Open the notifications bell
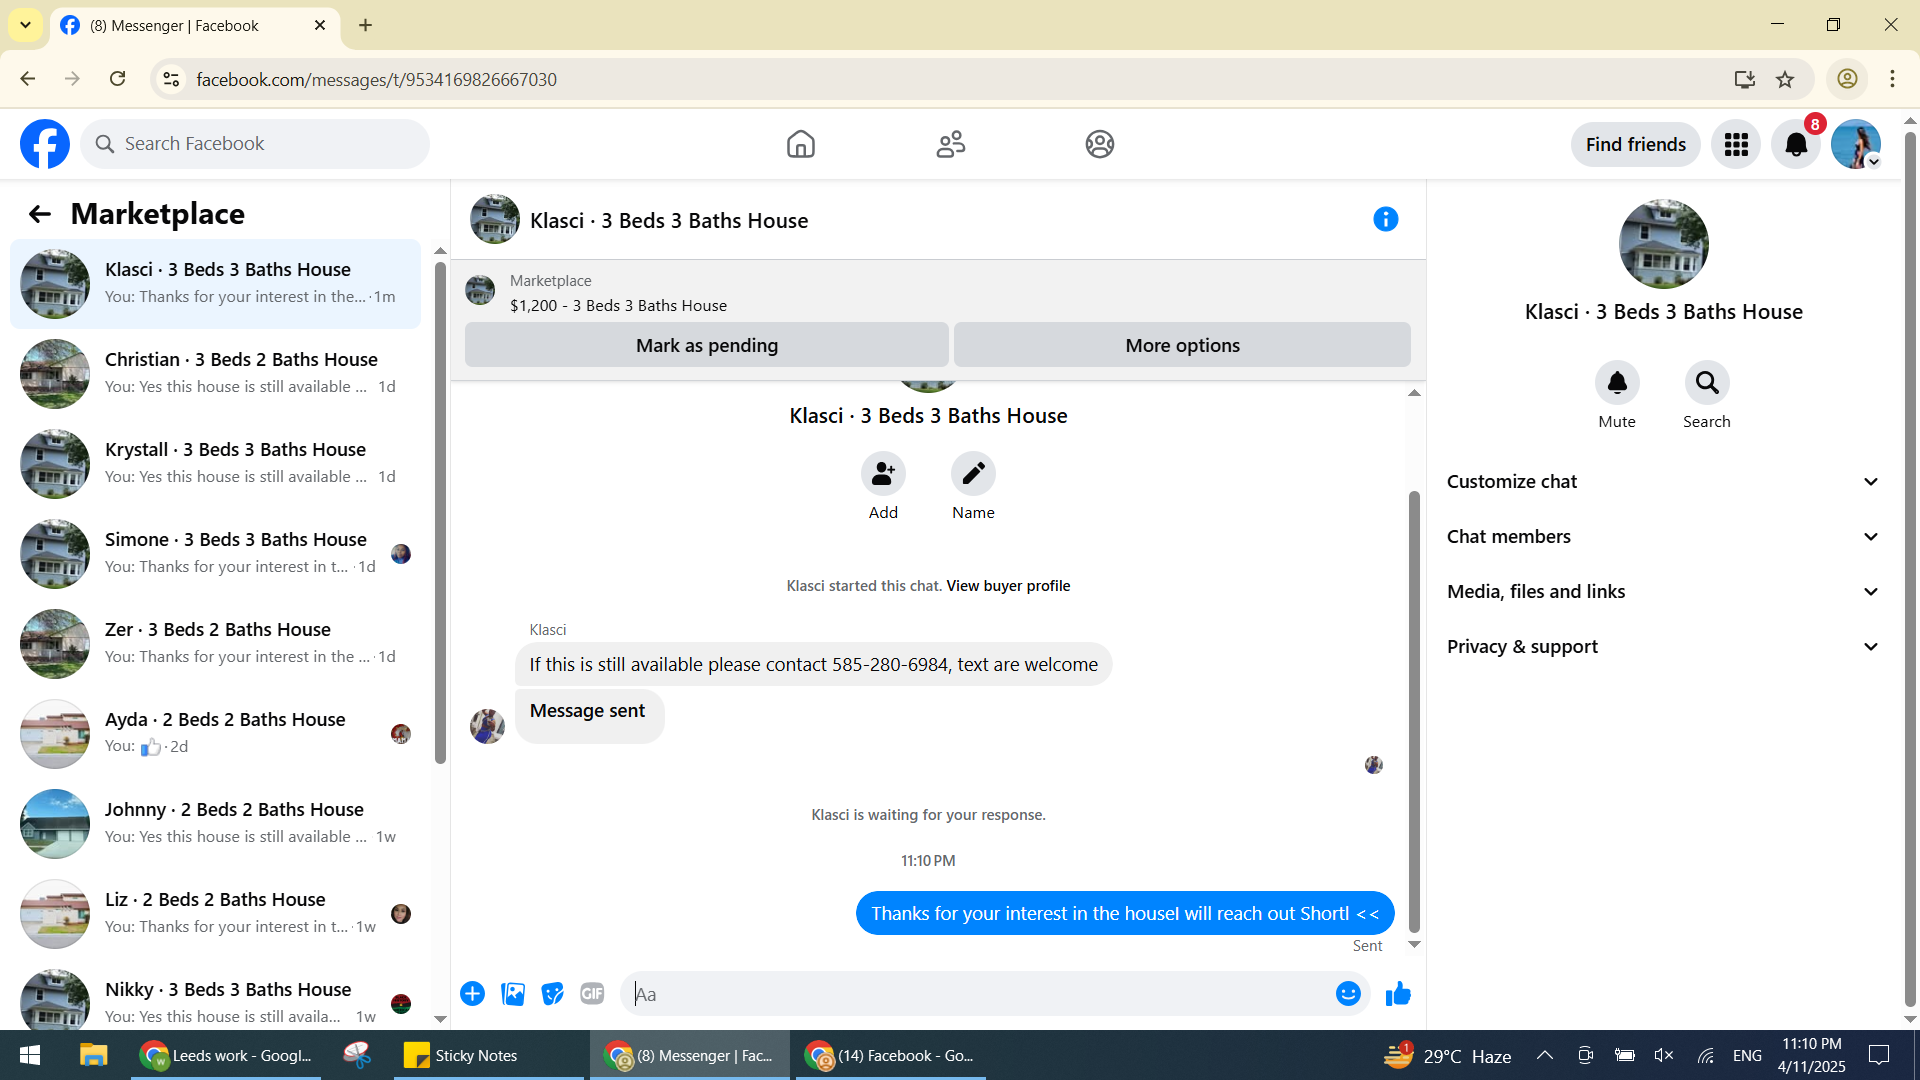This screenshot has width=1920, height=1080. pos(1796,145)
